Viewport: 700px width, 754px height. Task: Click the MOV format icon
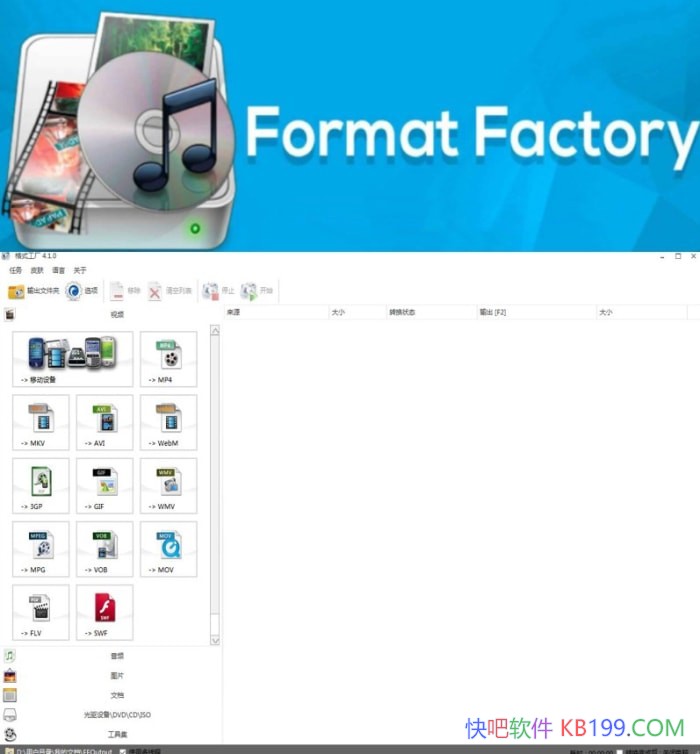[168, 549]
